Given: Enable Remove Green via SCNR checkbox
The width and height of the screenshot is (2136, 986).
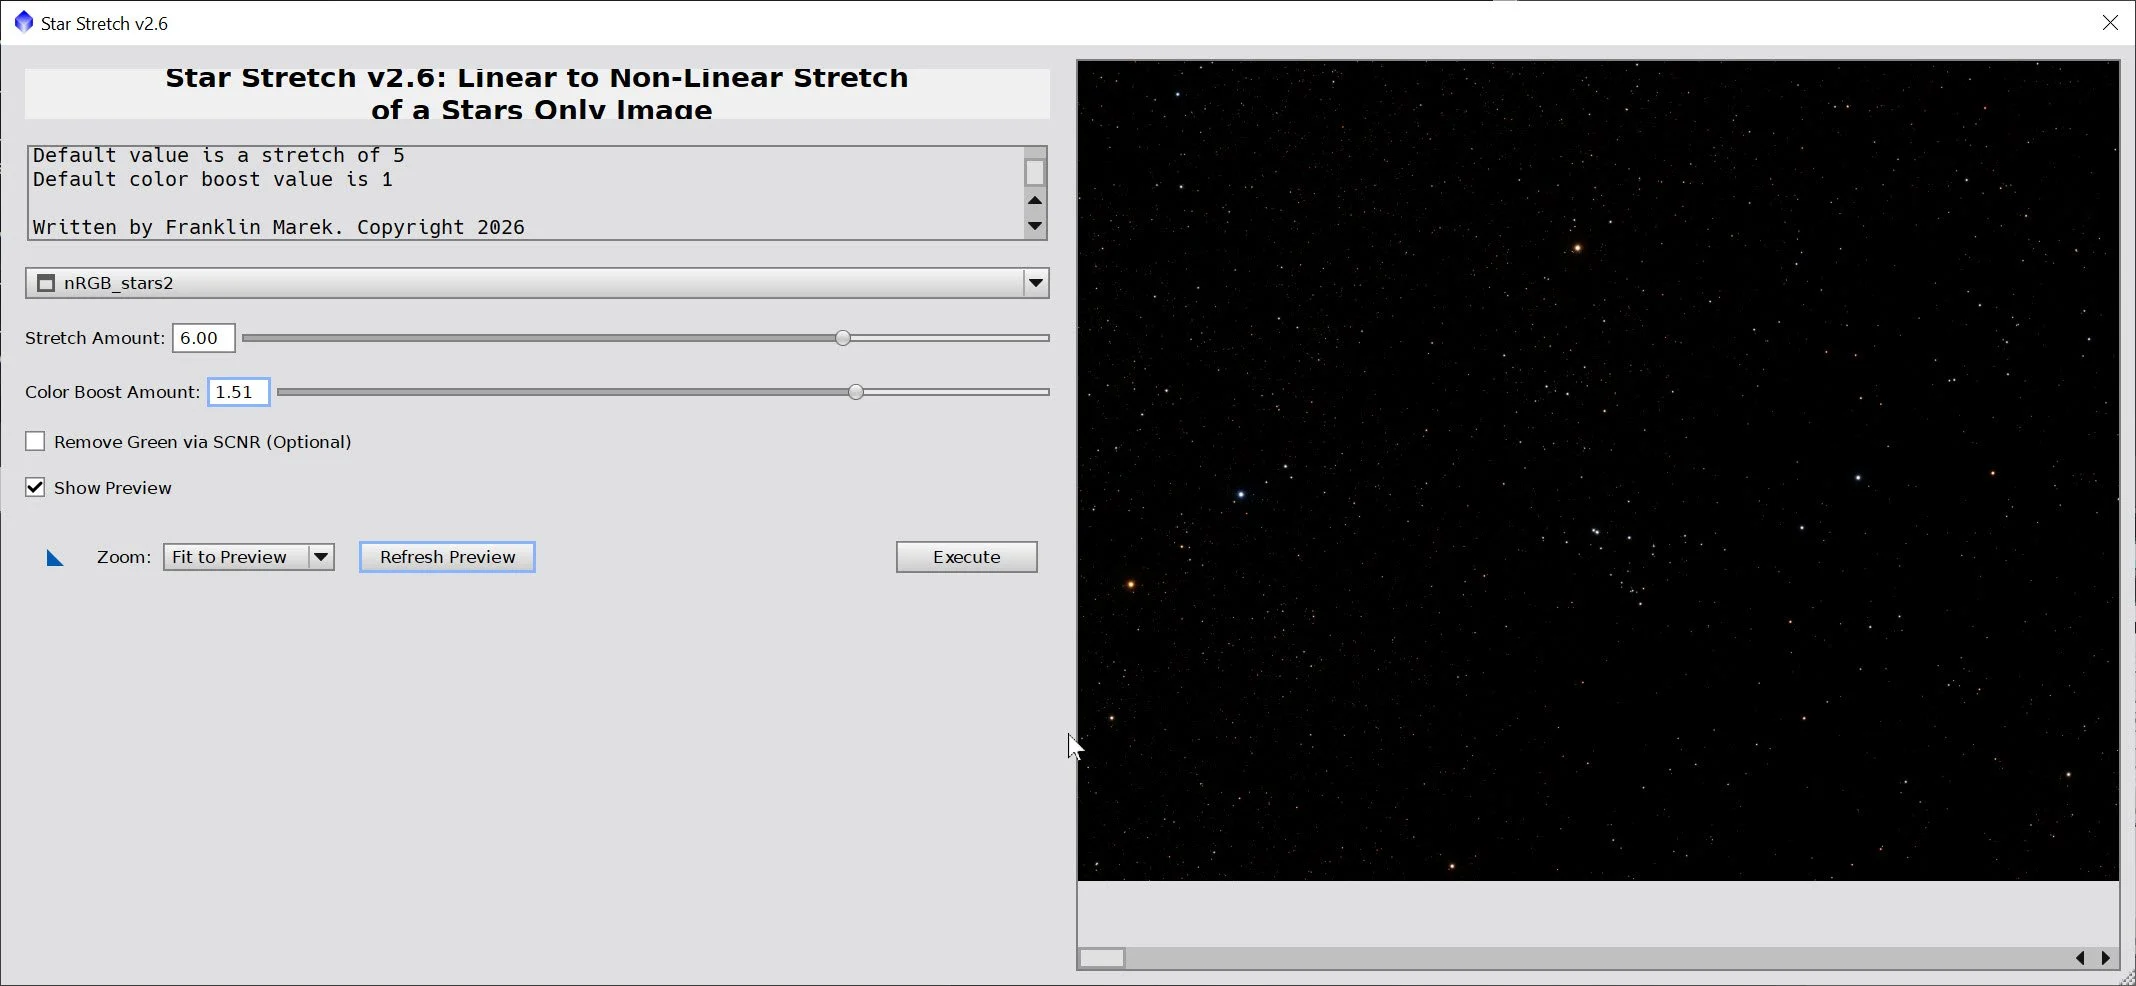Looking at the screenshot, I should coord(35,441).
